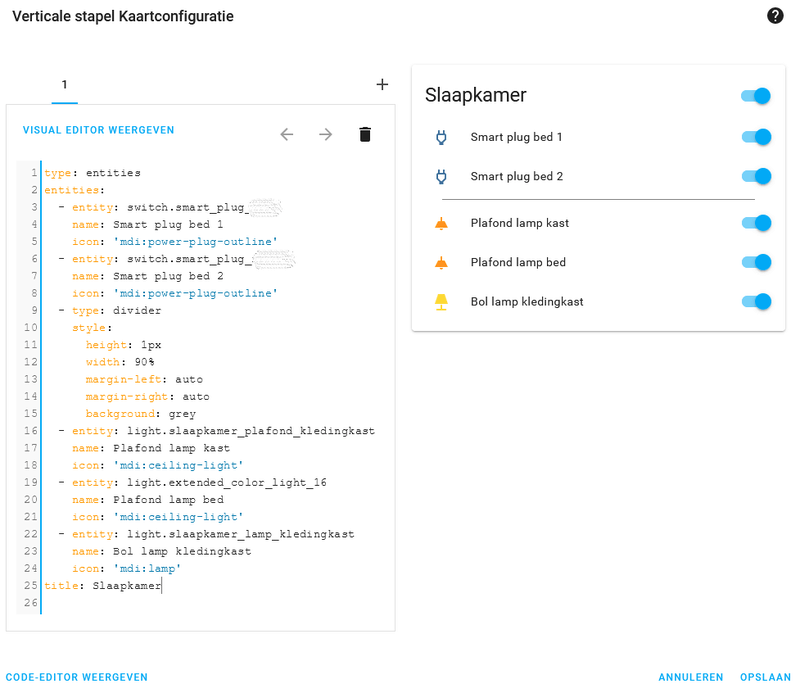Move card right with forward arrow
This screenshot has width=800, height=693.
[325, 134]
